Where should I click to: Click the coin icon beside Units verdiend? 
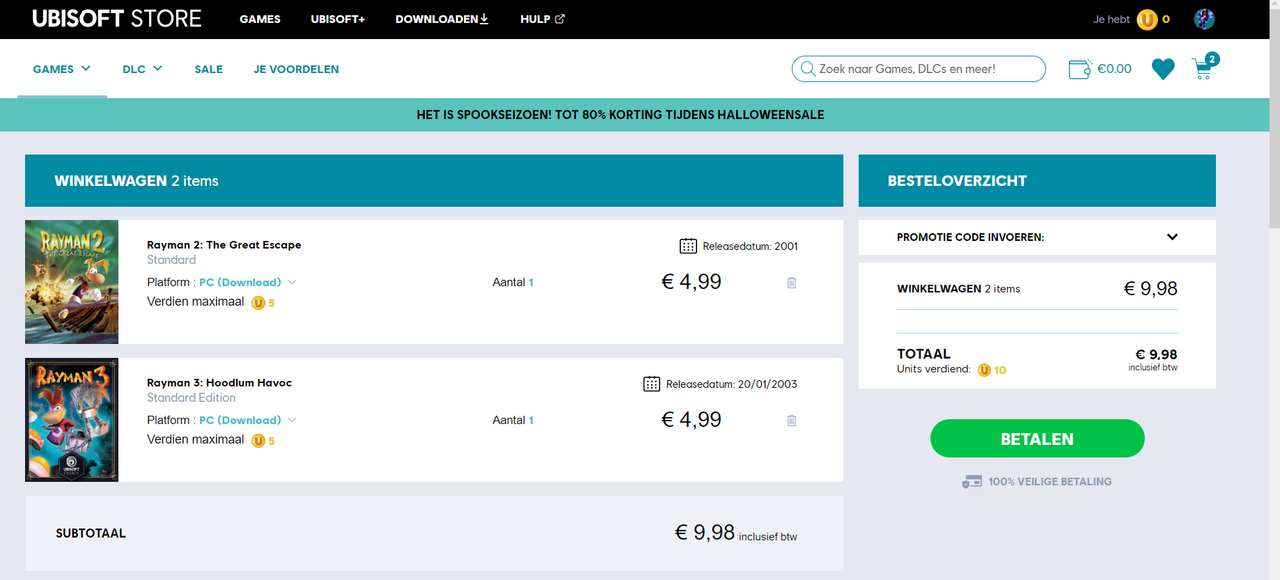(984, 369)
